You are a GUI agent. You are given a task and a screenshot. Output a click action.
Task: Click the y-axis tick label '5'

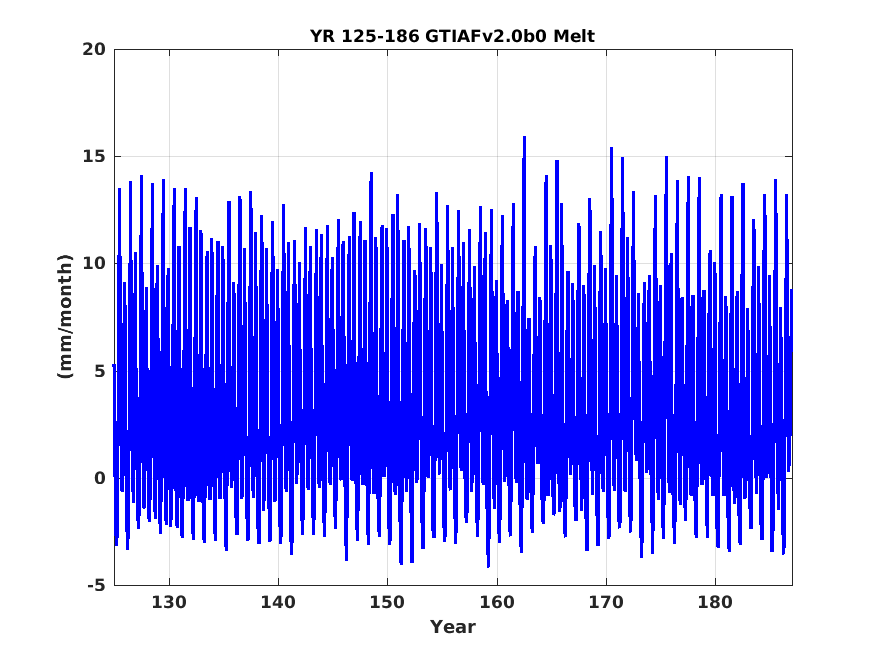tap(100, 371)
